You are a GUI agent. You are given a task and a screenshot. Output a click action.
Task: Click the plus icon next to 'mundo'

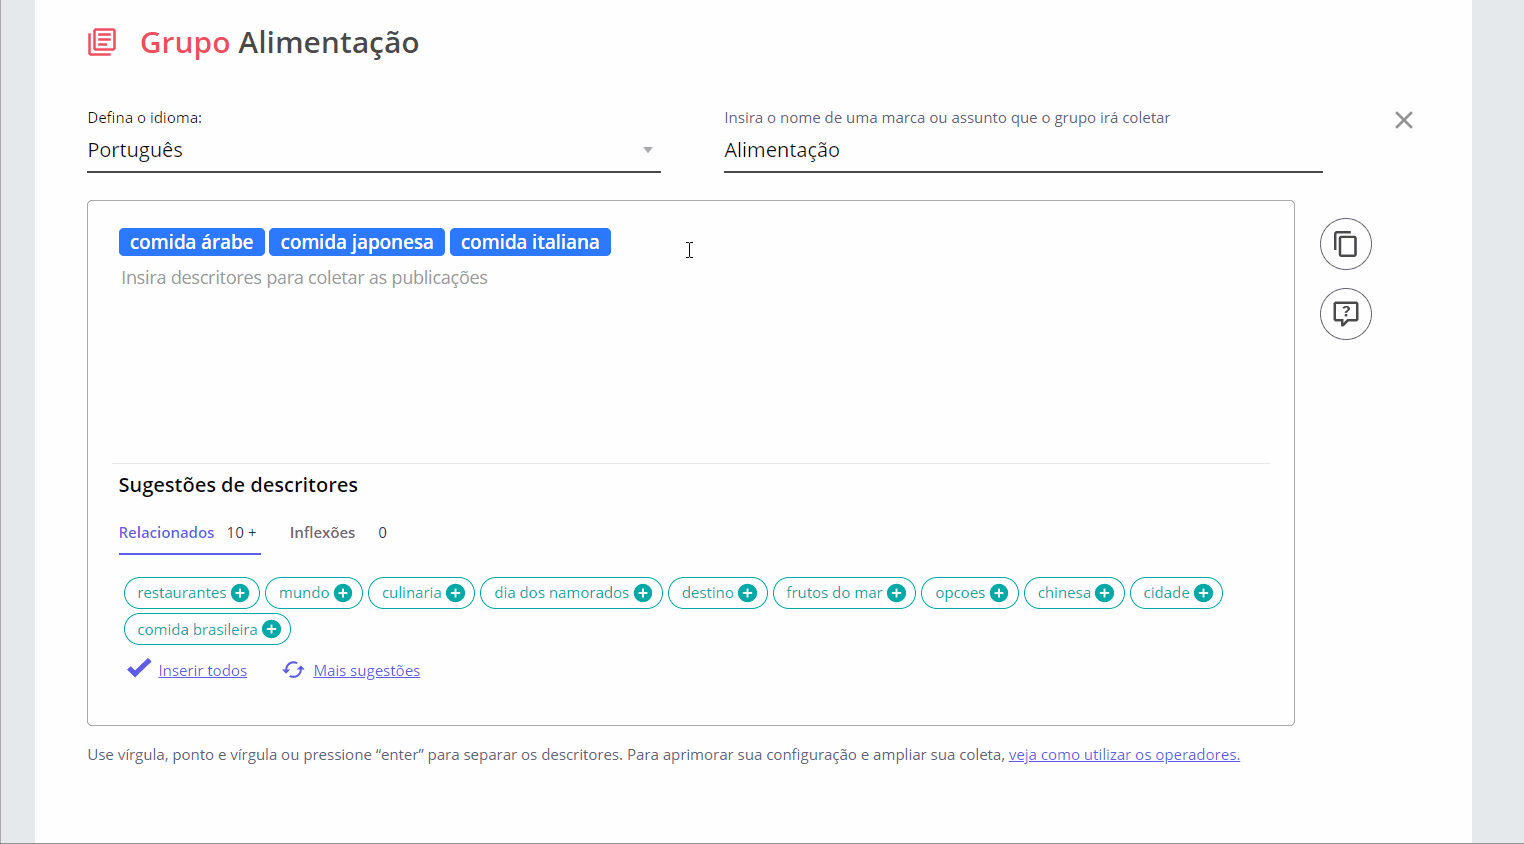(x=343, y=593)
